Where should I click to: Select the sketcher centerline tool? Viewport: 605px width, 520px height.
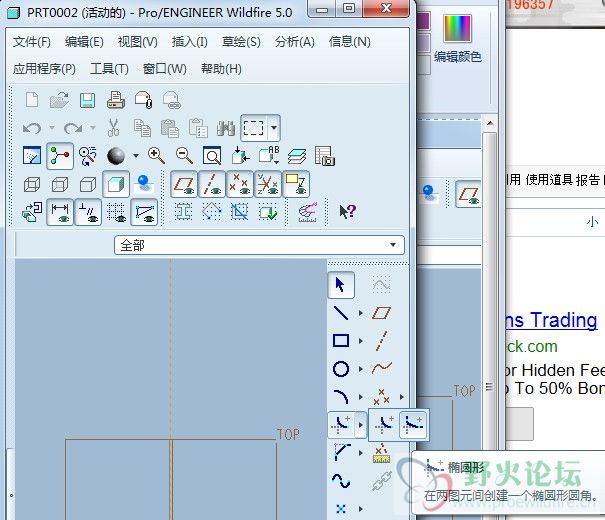click(382, 341)
